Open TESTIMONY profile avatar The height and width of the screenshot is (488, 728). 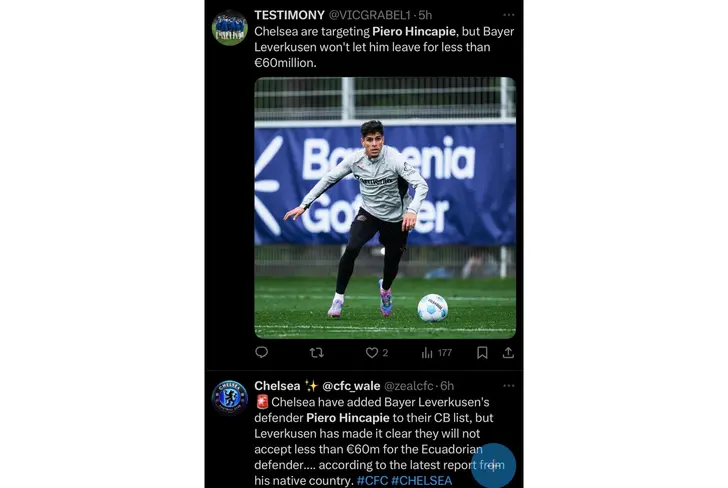click(x=230, y=28)
